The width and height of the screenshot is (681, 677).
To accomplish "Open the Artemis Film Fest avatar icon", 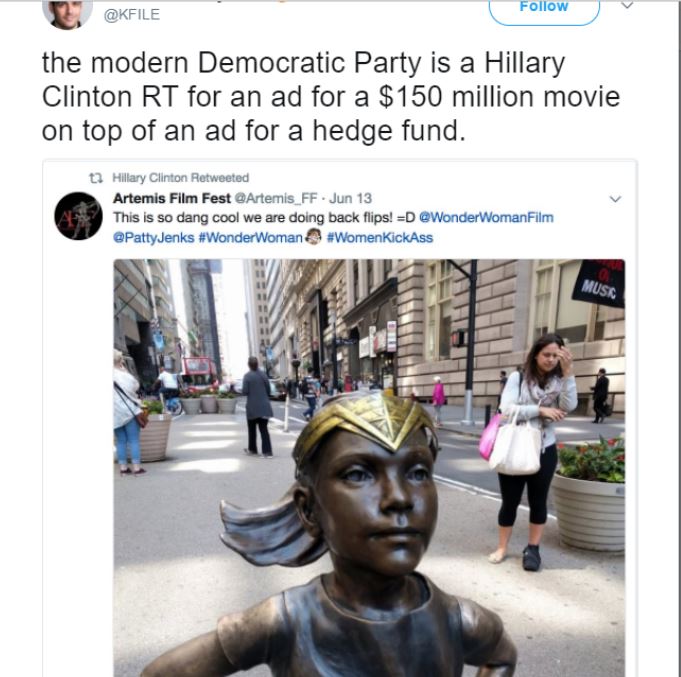I will tap(78, 216).
